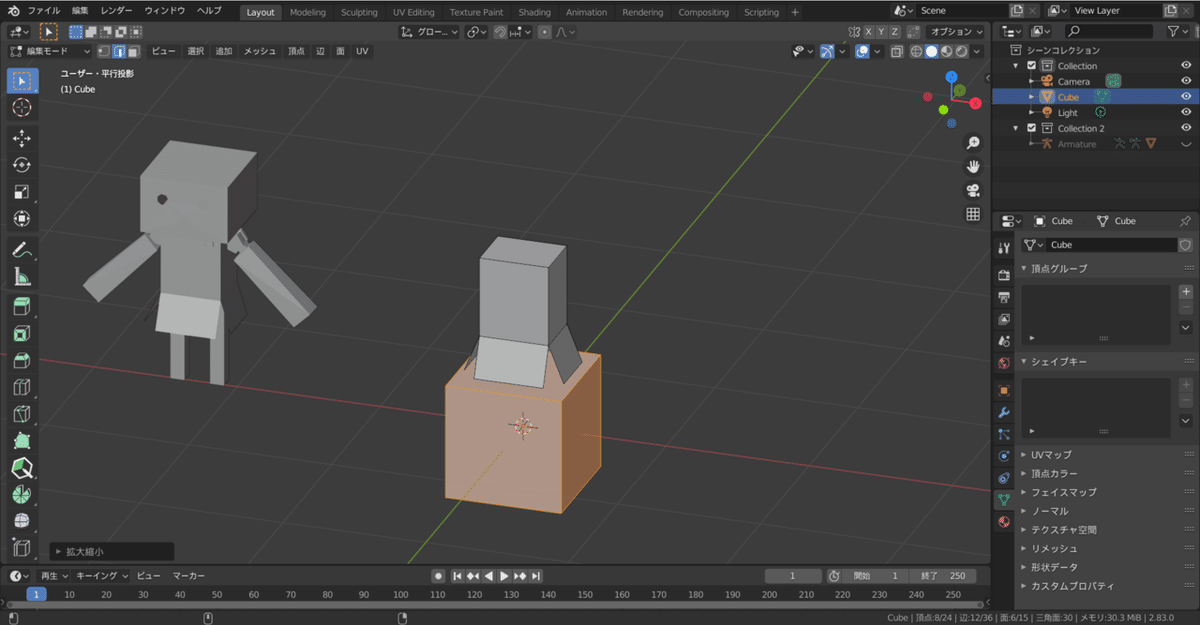Open transform orientation グロー dropdown
1200x625 pixels.
(x=430, y=32)
